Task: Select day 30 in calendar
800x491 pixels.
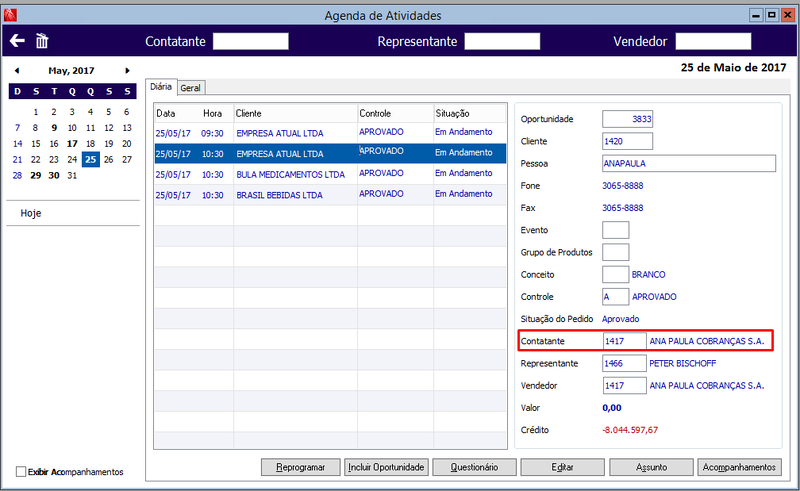Action: [x=54, y=175]
